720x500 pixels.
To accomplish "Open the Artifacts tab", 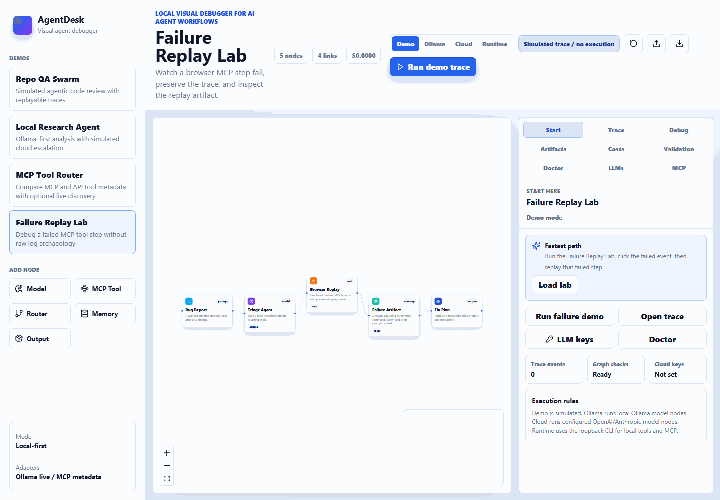I will tap(553, 149).
